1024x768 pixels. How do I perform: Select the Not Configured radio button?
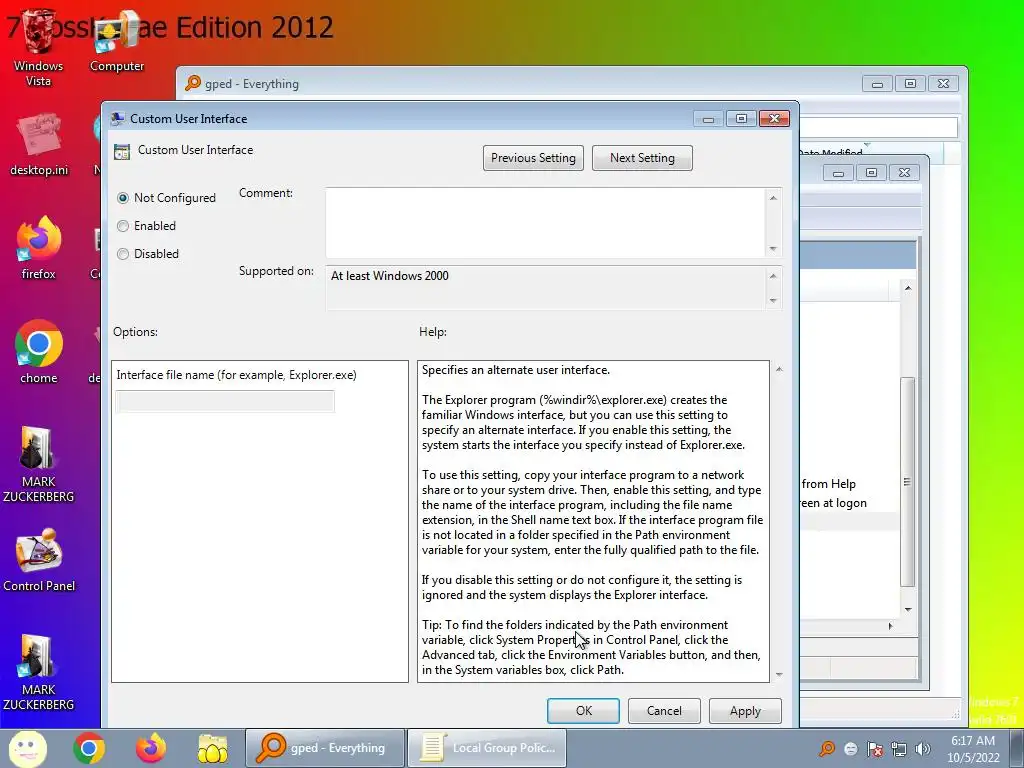click(123, 198)
